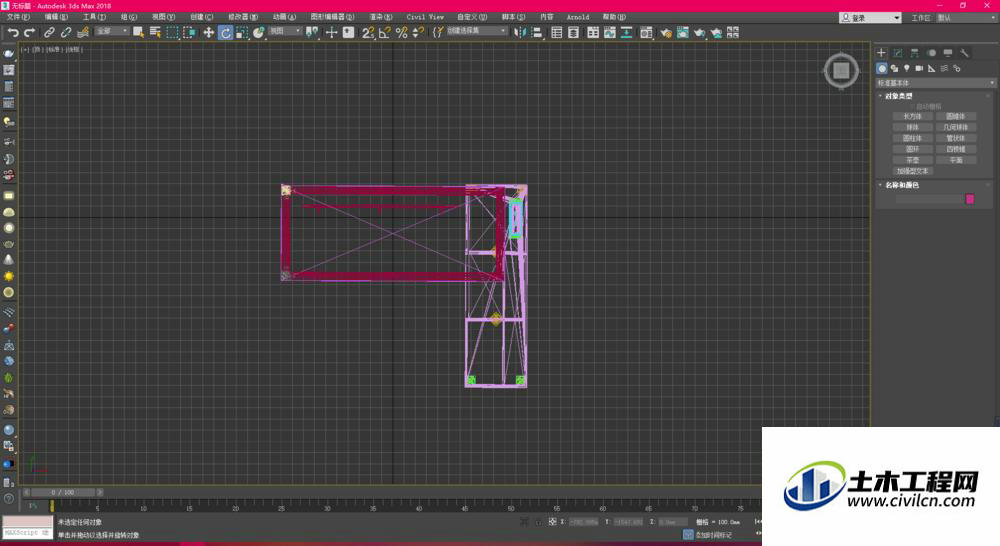This screenshot has height=546, width=1000.
Task: Open selection filter dropdown
Action: tap(112, 31)
